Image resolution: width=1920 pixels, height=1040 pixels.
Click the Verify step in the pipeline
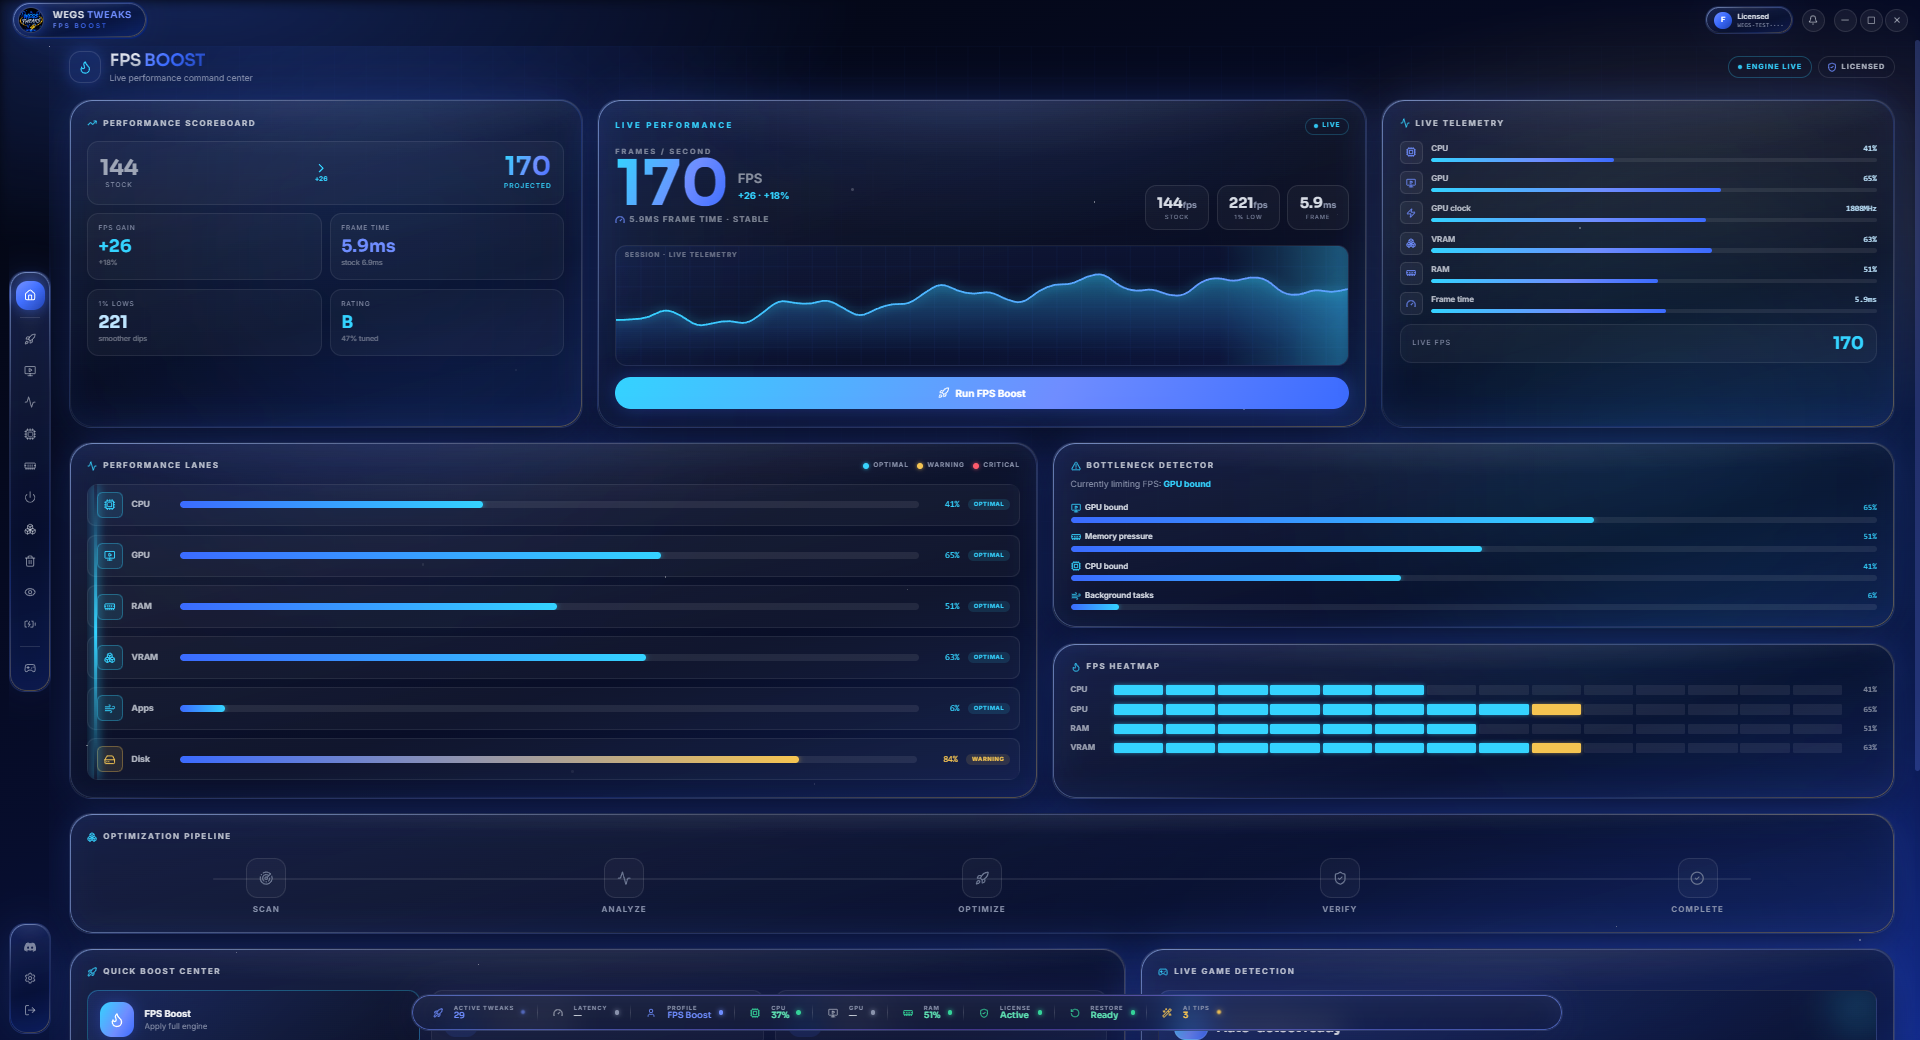(1340, 878)
